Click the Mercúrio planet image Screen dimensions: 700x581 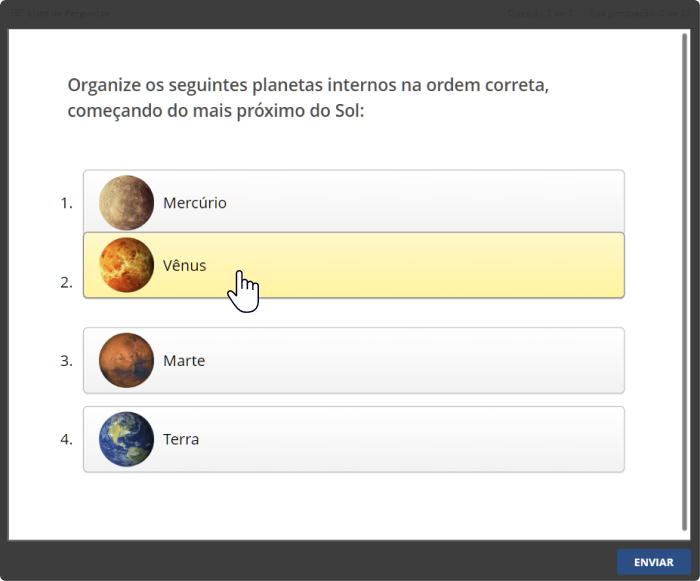coord(126,203)
